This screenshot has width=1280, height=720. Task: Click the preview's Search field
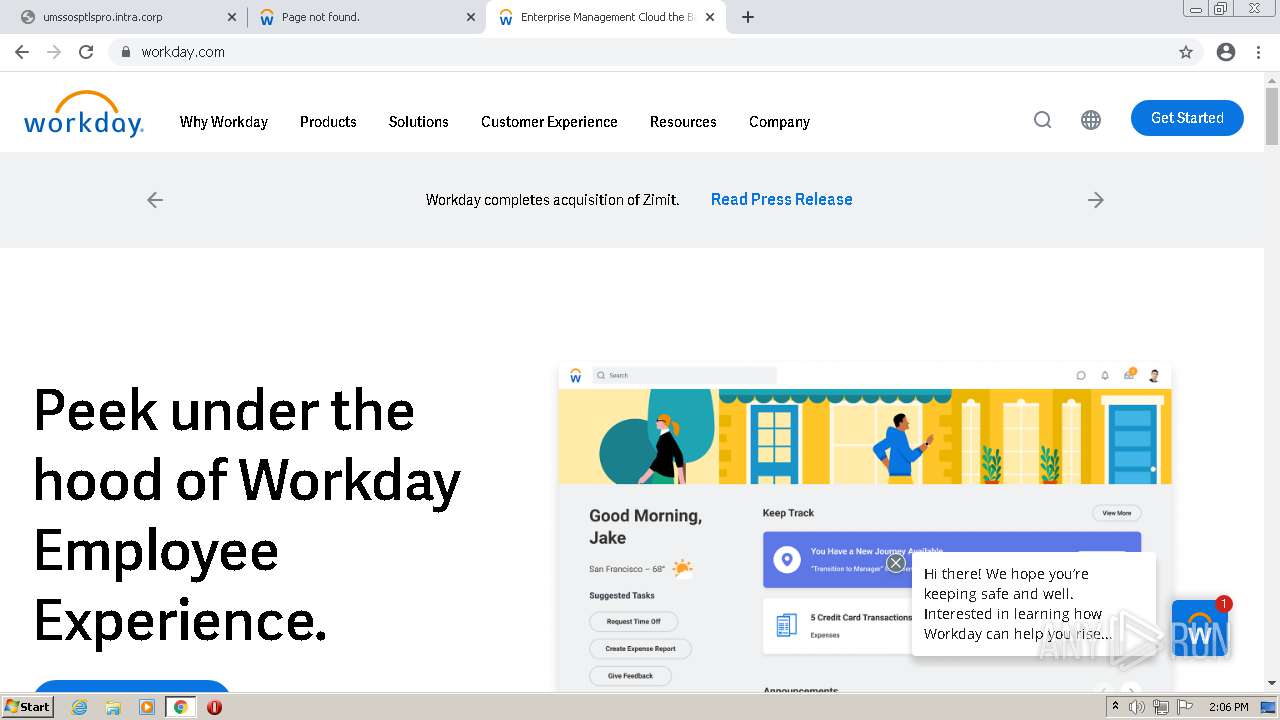[685, 375]
